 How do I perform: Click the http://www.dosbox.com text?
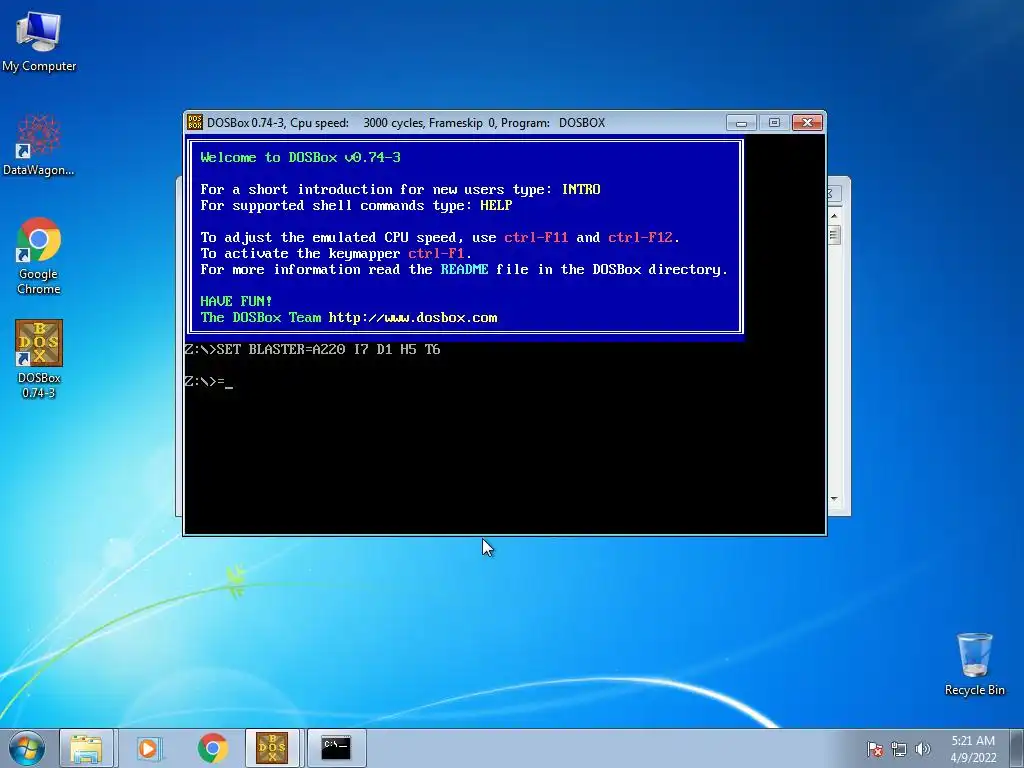413,317
